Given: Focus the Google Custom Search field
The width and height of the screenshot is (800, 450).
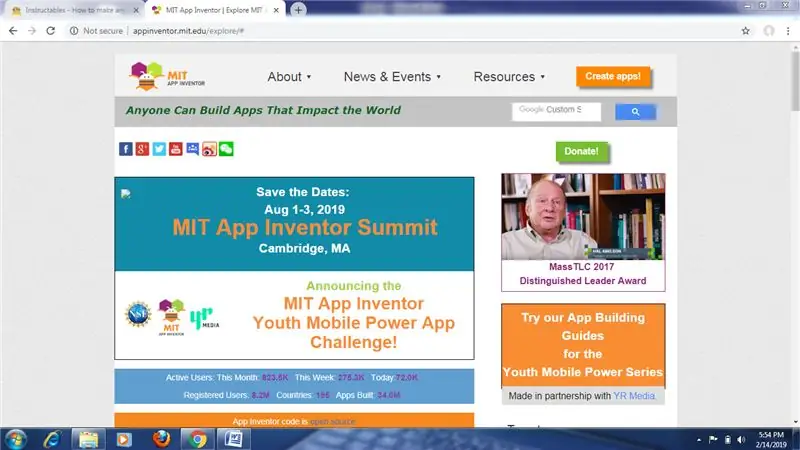Looking at the screenshot, I should coord(556,111).
